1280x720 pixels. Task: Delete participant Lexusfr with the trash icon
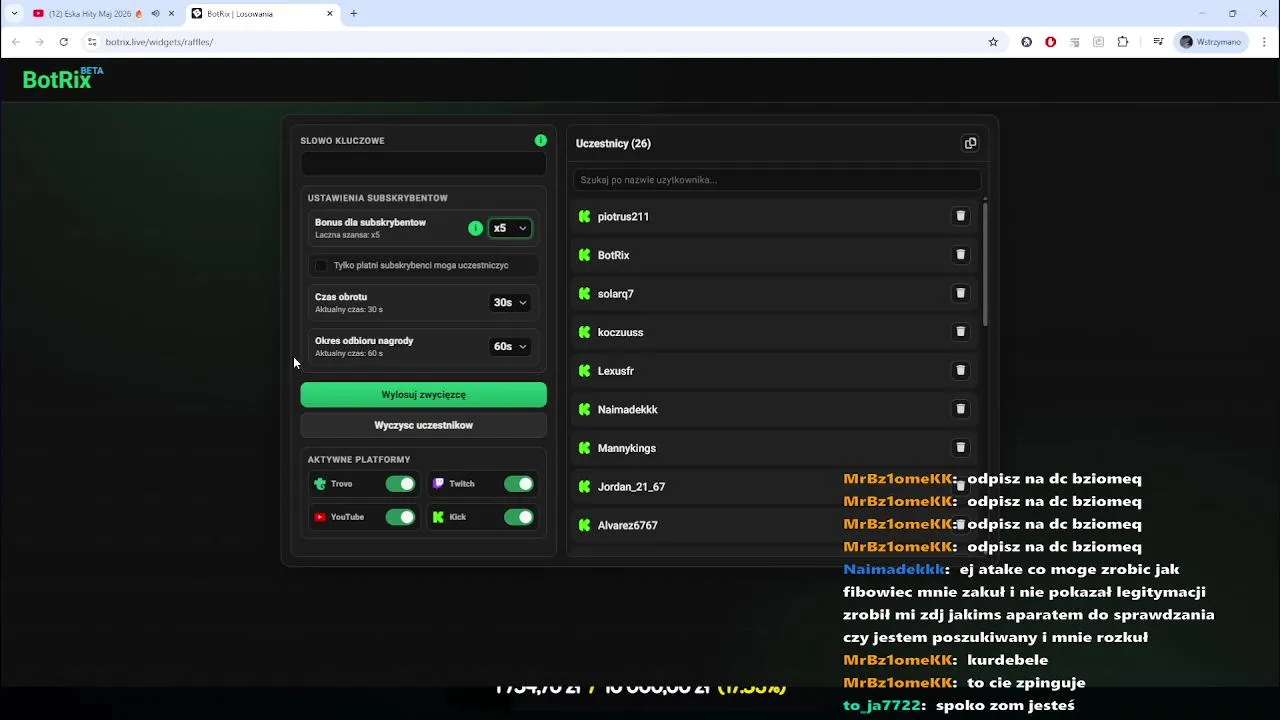pos(960,370)
